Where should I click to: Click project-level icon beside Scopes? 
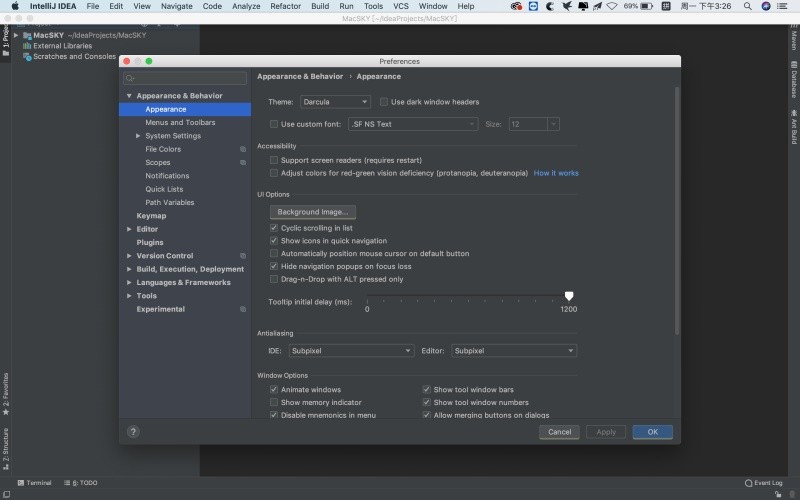click(243, 163)
